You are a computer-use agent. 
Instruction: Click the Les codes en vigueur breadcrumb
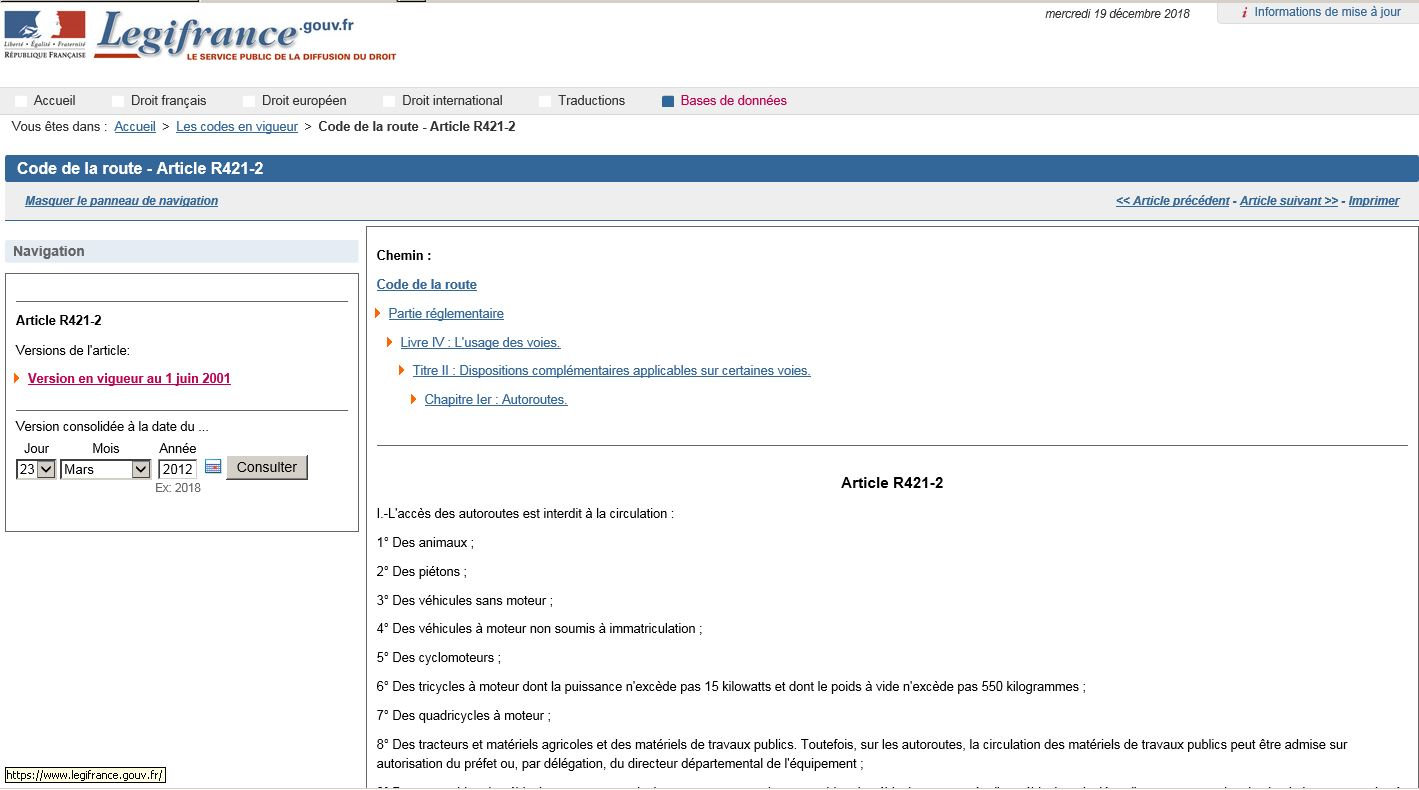(237, 127)
